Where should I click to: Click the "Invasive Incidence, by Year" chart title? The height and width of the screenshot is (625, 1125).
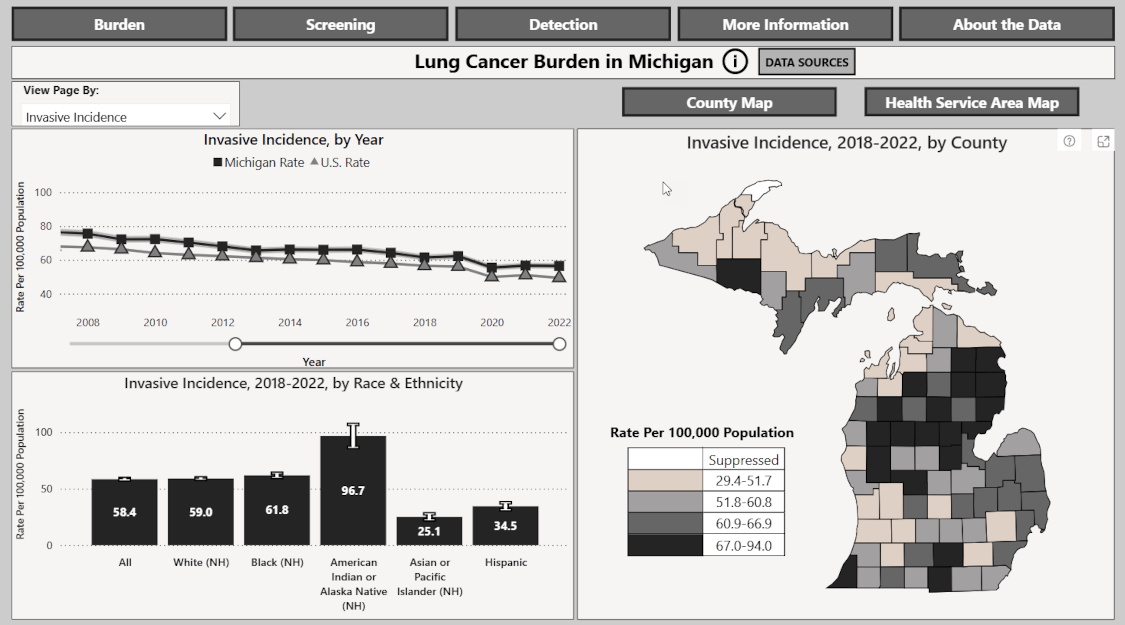click(x=293, y=140)
